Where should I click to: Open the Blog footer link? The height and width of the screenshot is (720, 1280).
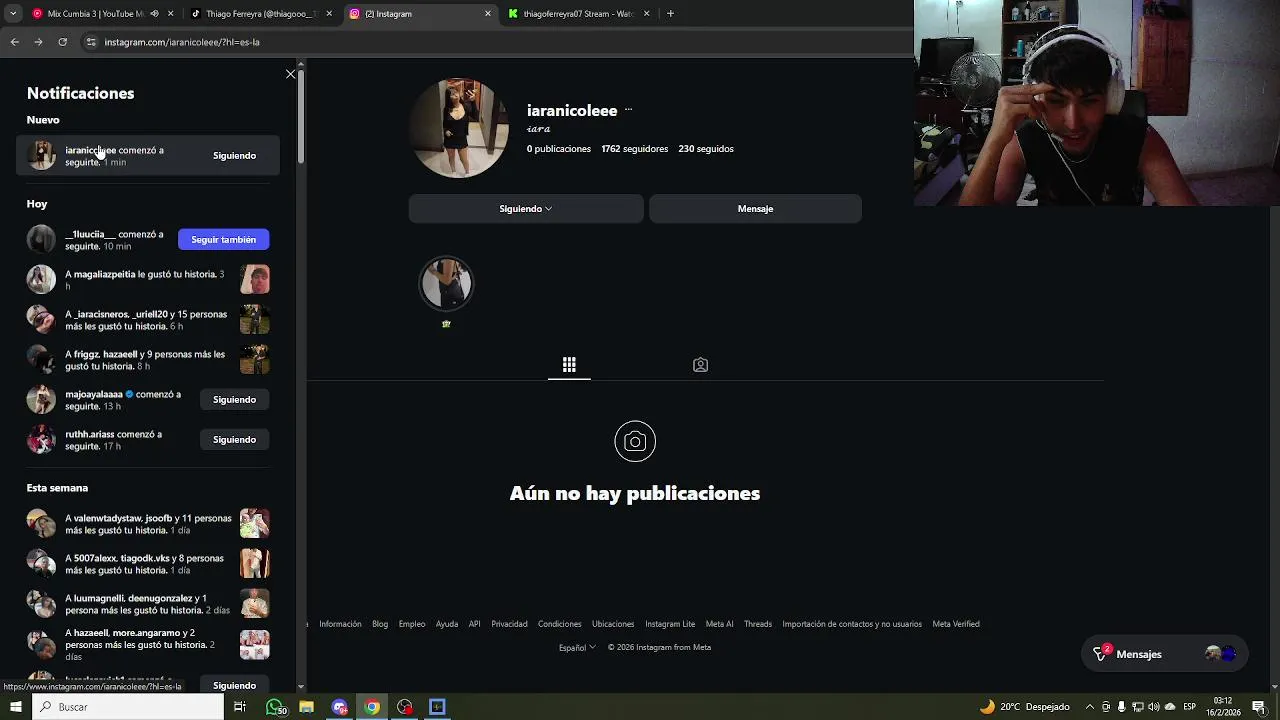pos(380,624)
